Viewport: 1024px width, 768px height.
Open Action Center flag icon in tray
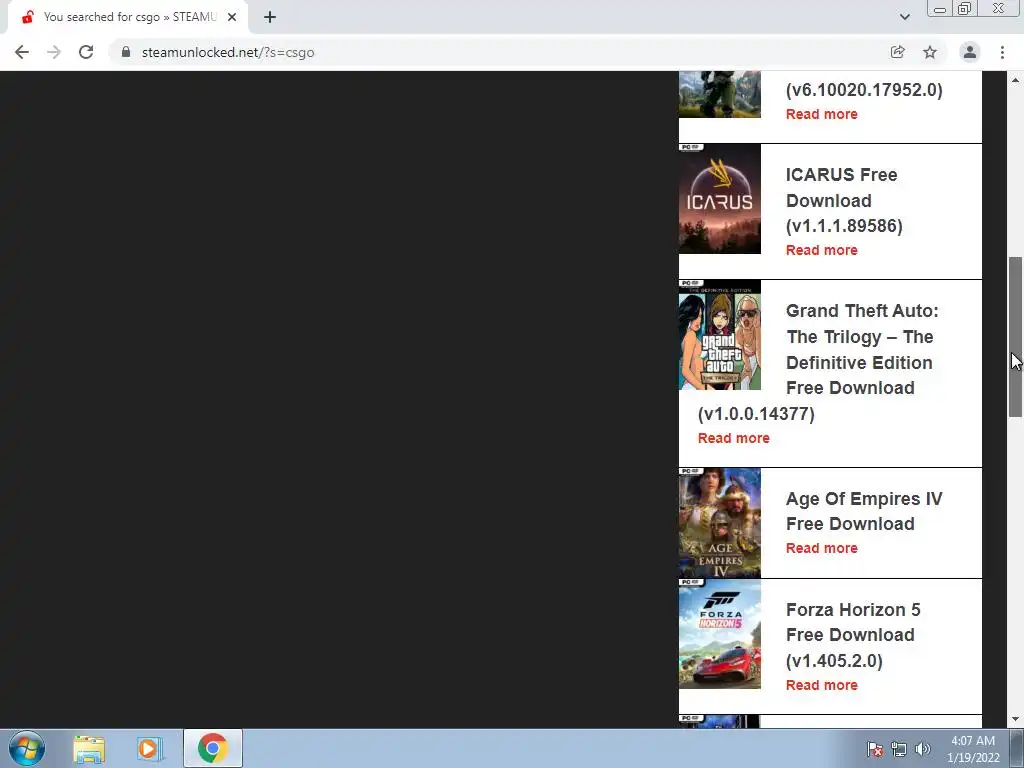pyautogui.click(x=875, y=749)
